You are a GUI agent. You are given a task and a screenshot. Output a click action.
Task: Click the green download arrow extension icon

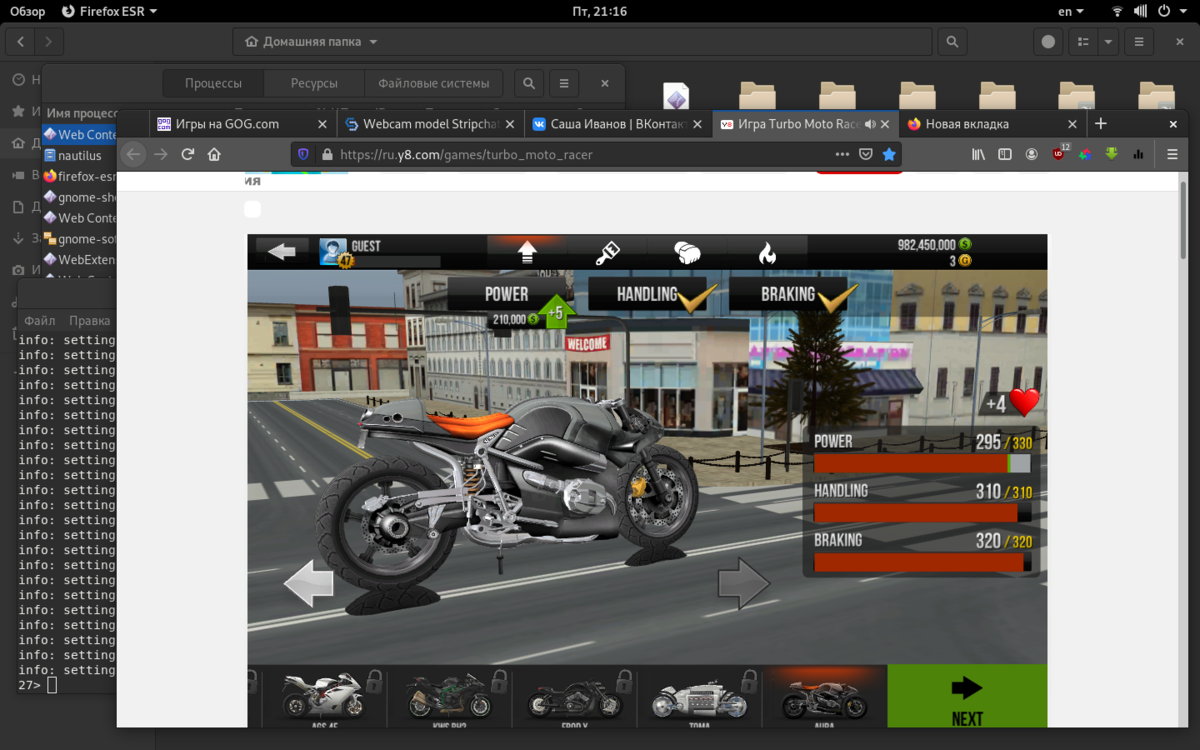tap(1111, 155)
